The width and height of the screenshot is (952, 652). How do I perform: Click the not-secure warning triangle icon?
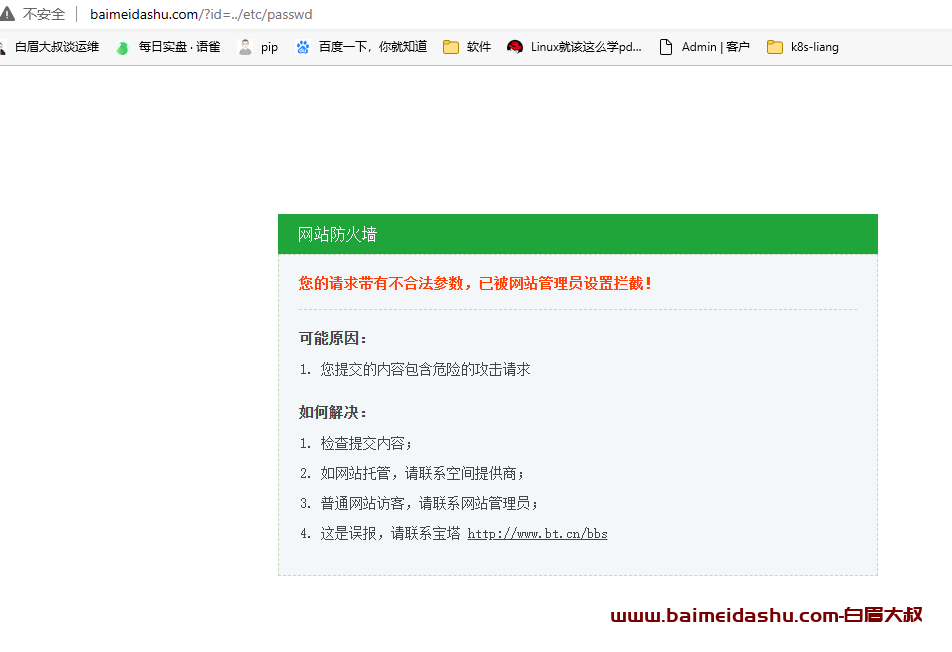(x=7, y=13)
